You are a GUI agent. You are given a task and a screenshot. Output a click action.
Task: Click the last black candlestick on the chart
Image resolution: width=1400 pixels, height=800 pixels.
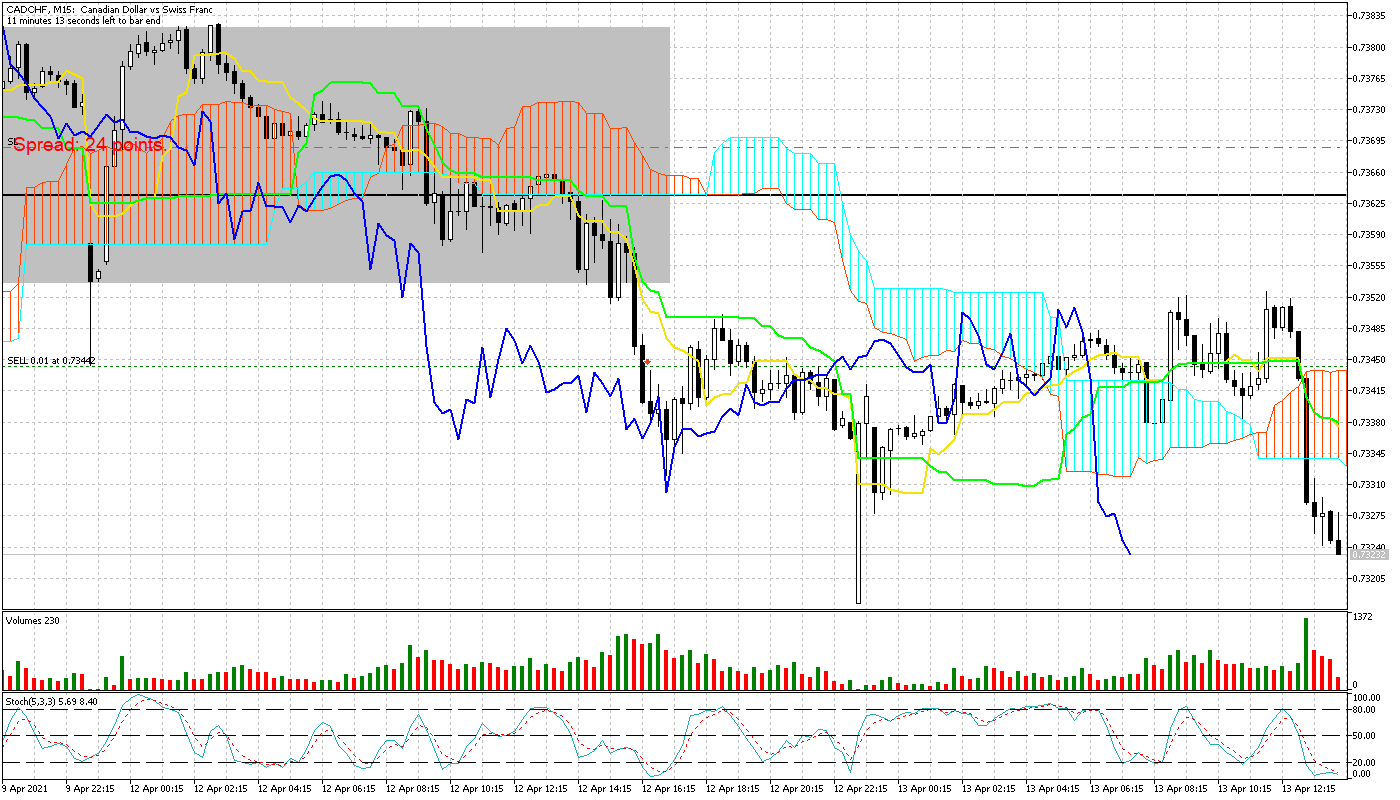[x=1339, y=546]
